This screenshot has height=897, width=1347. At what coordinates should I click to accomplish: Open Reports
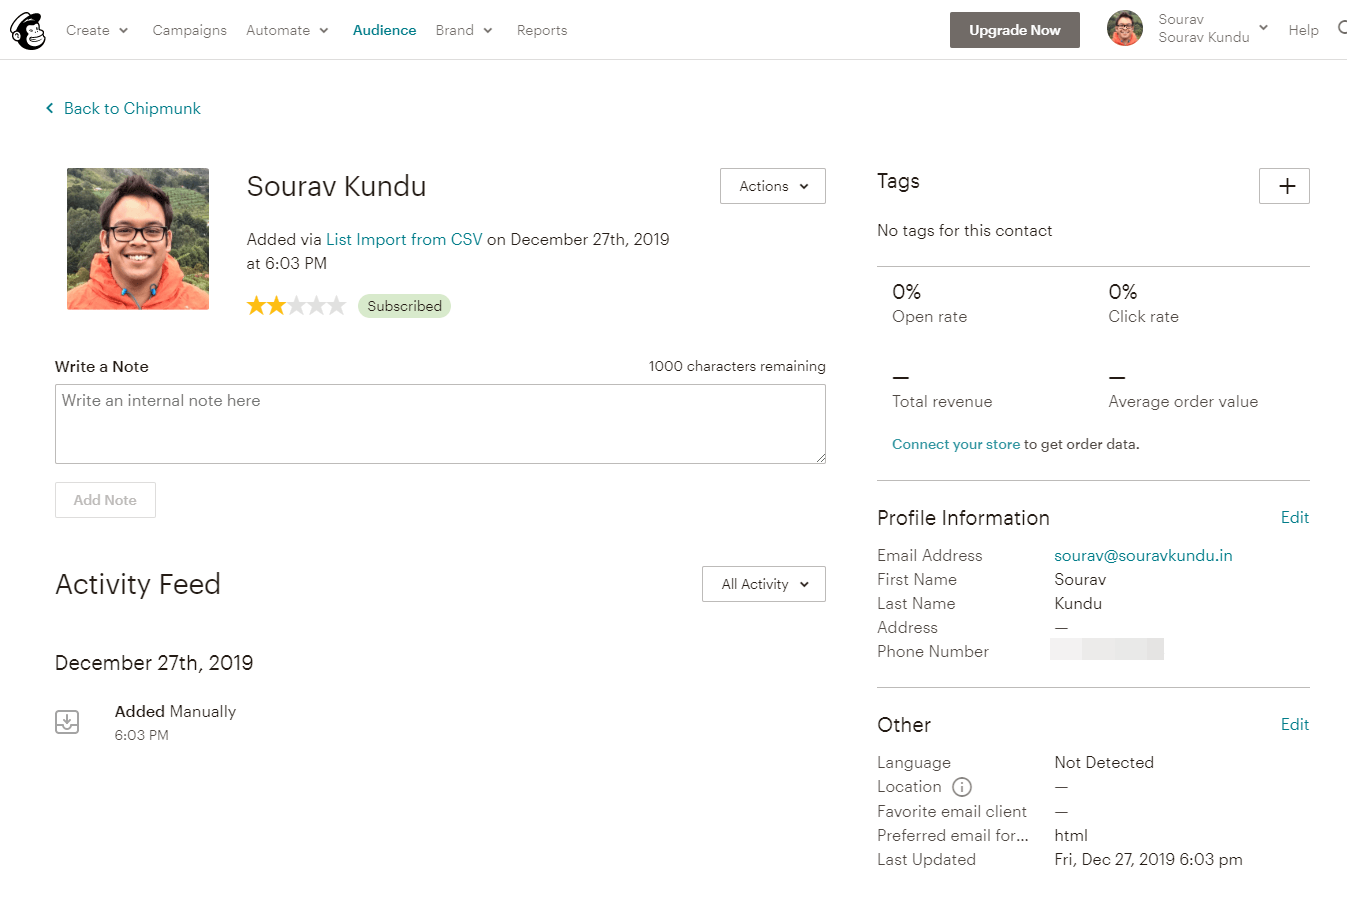tap(542, 30)
